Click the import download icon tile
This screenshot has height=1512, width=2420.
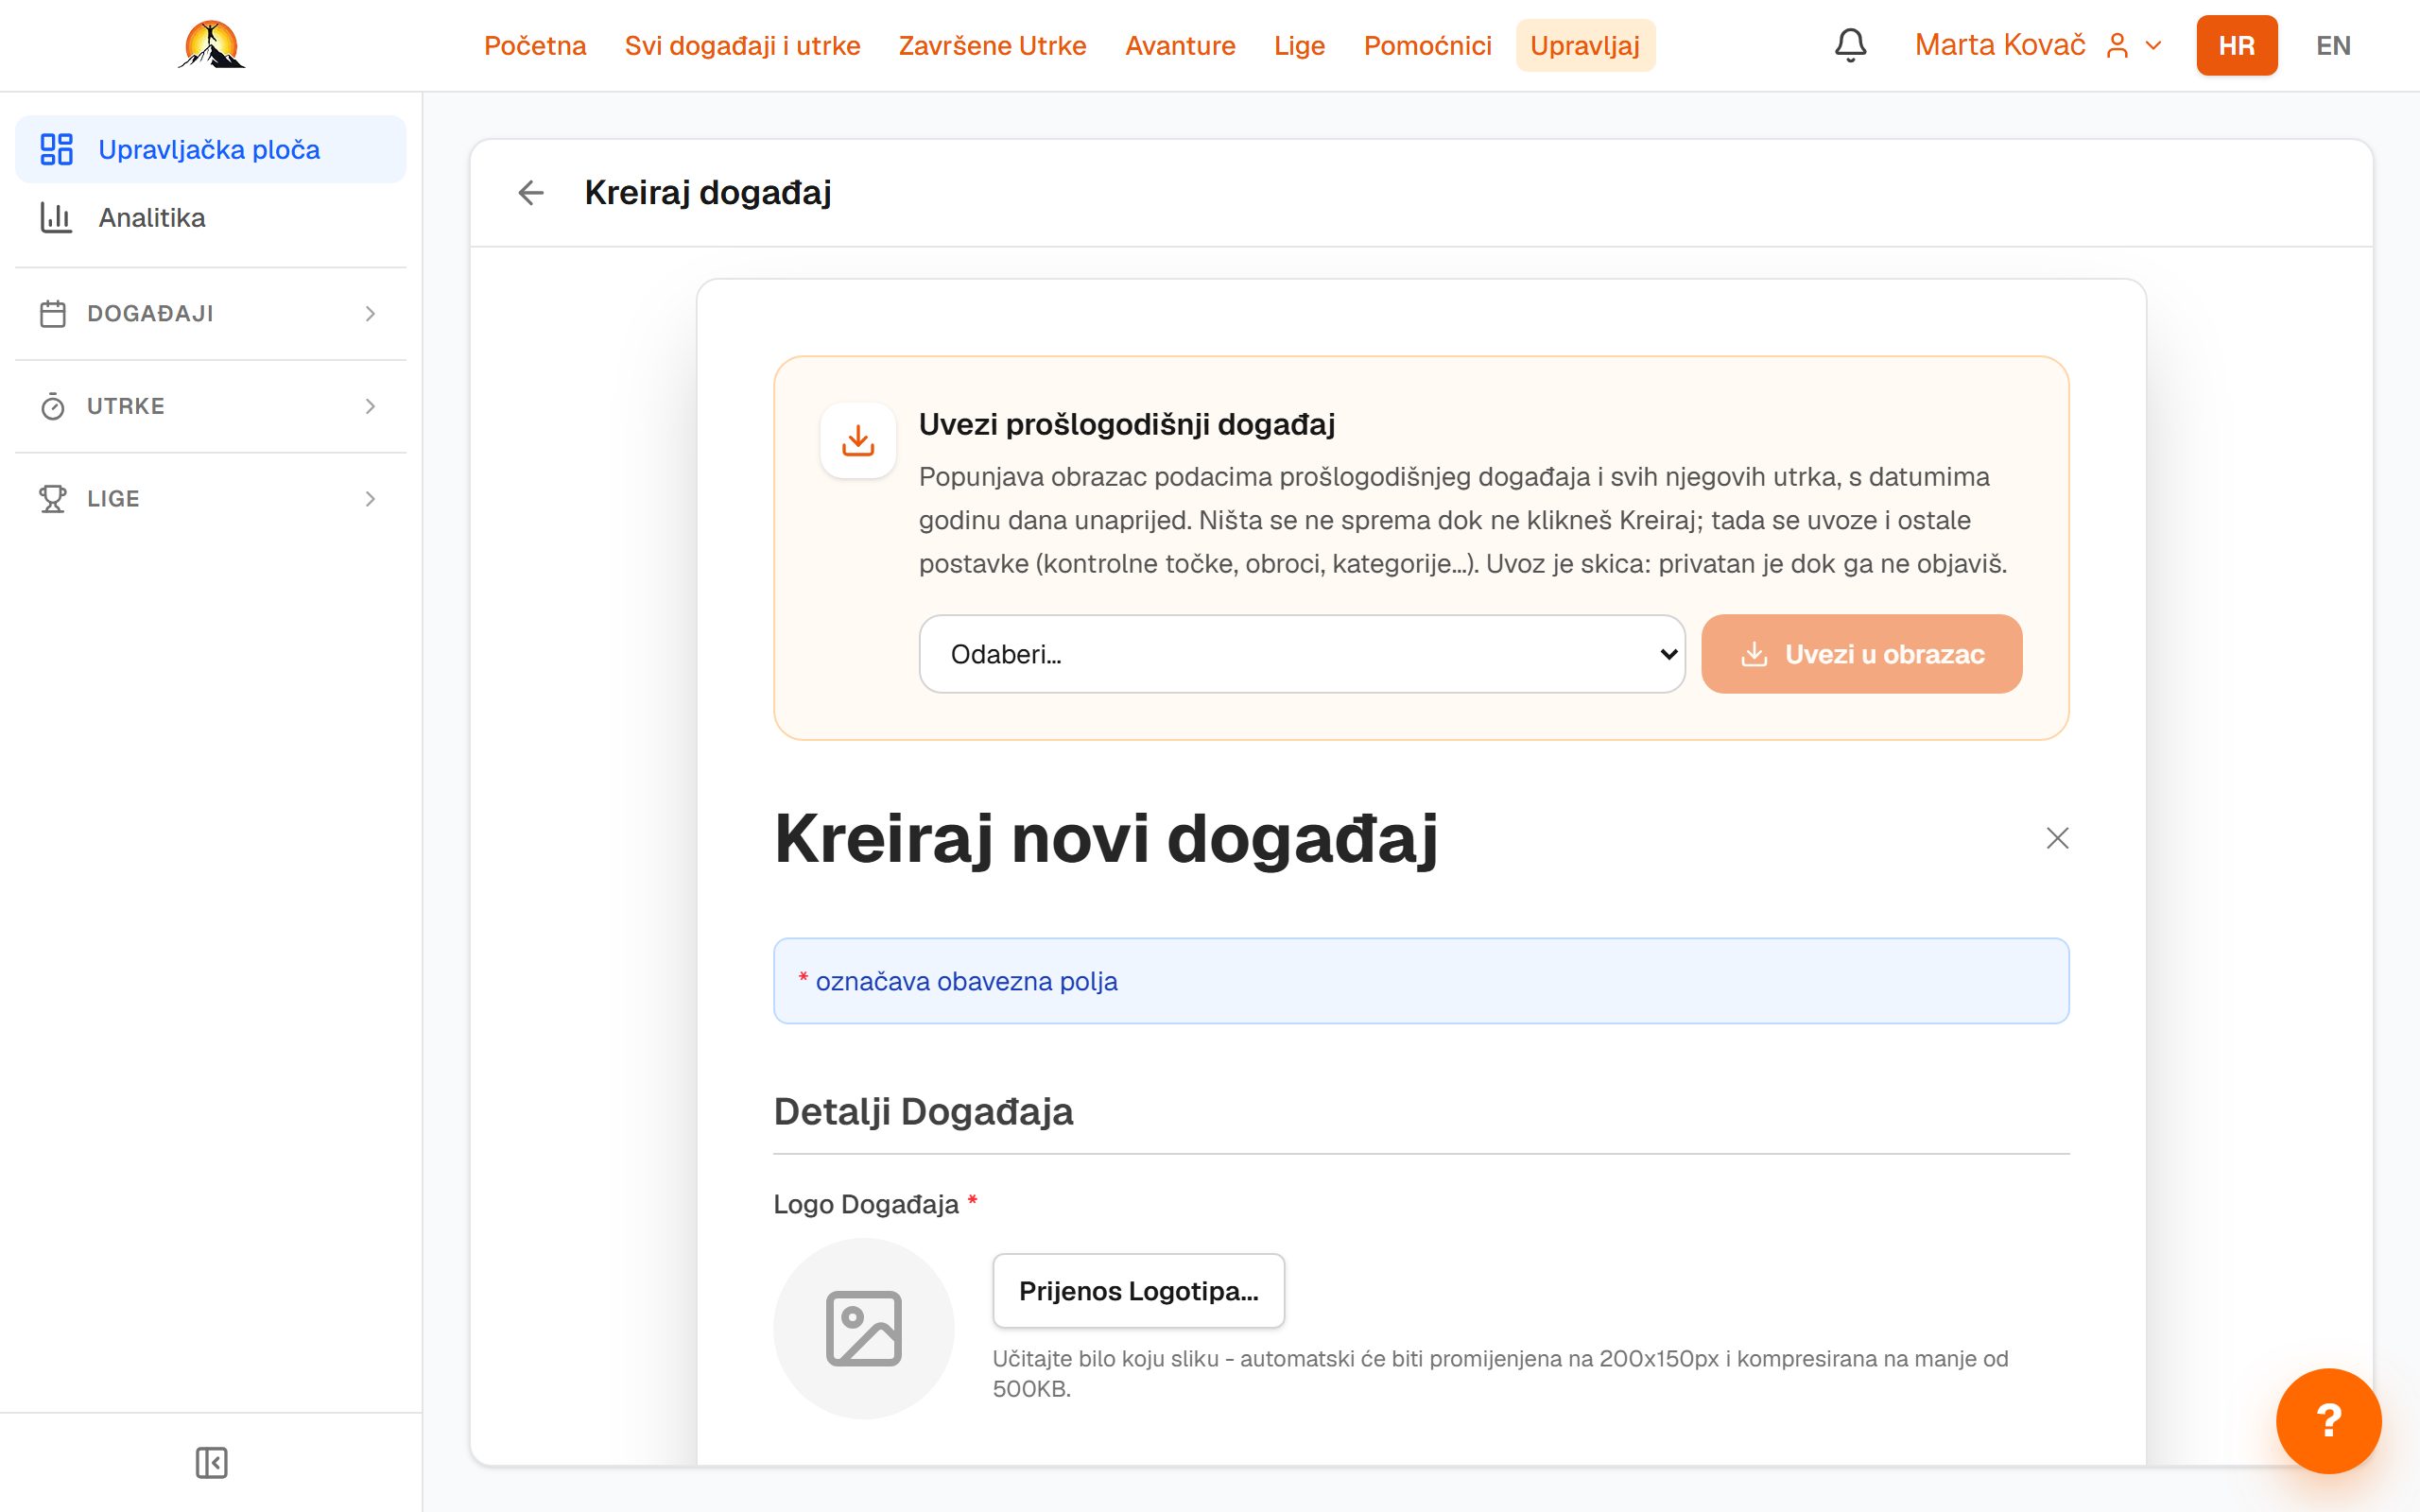858,440
